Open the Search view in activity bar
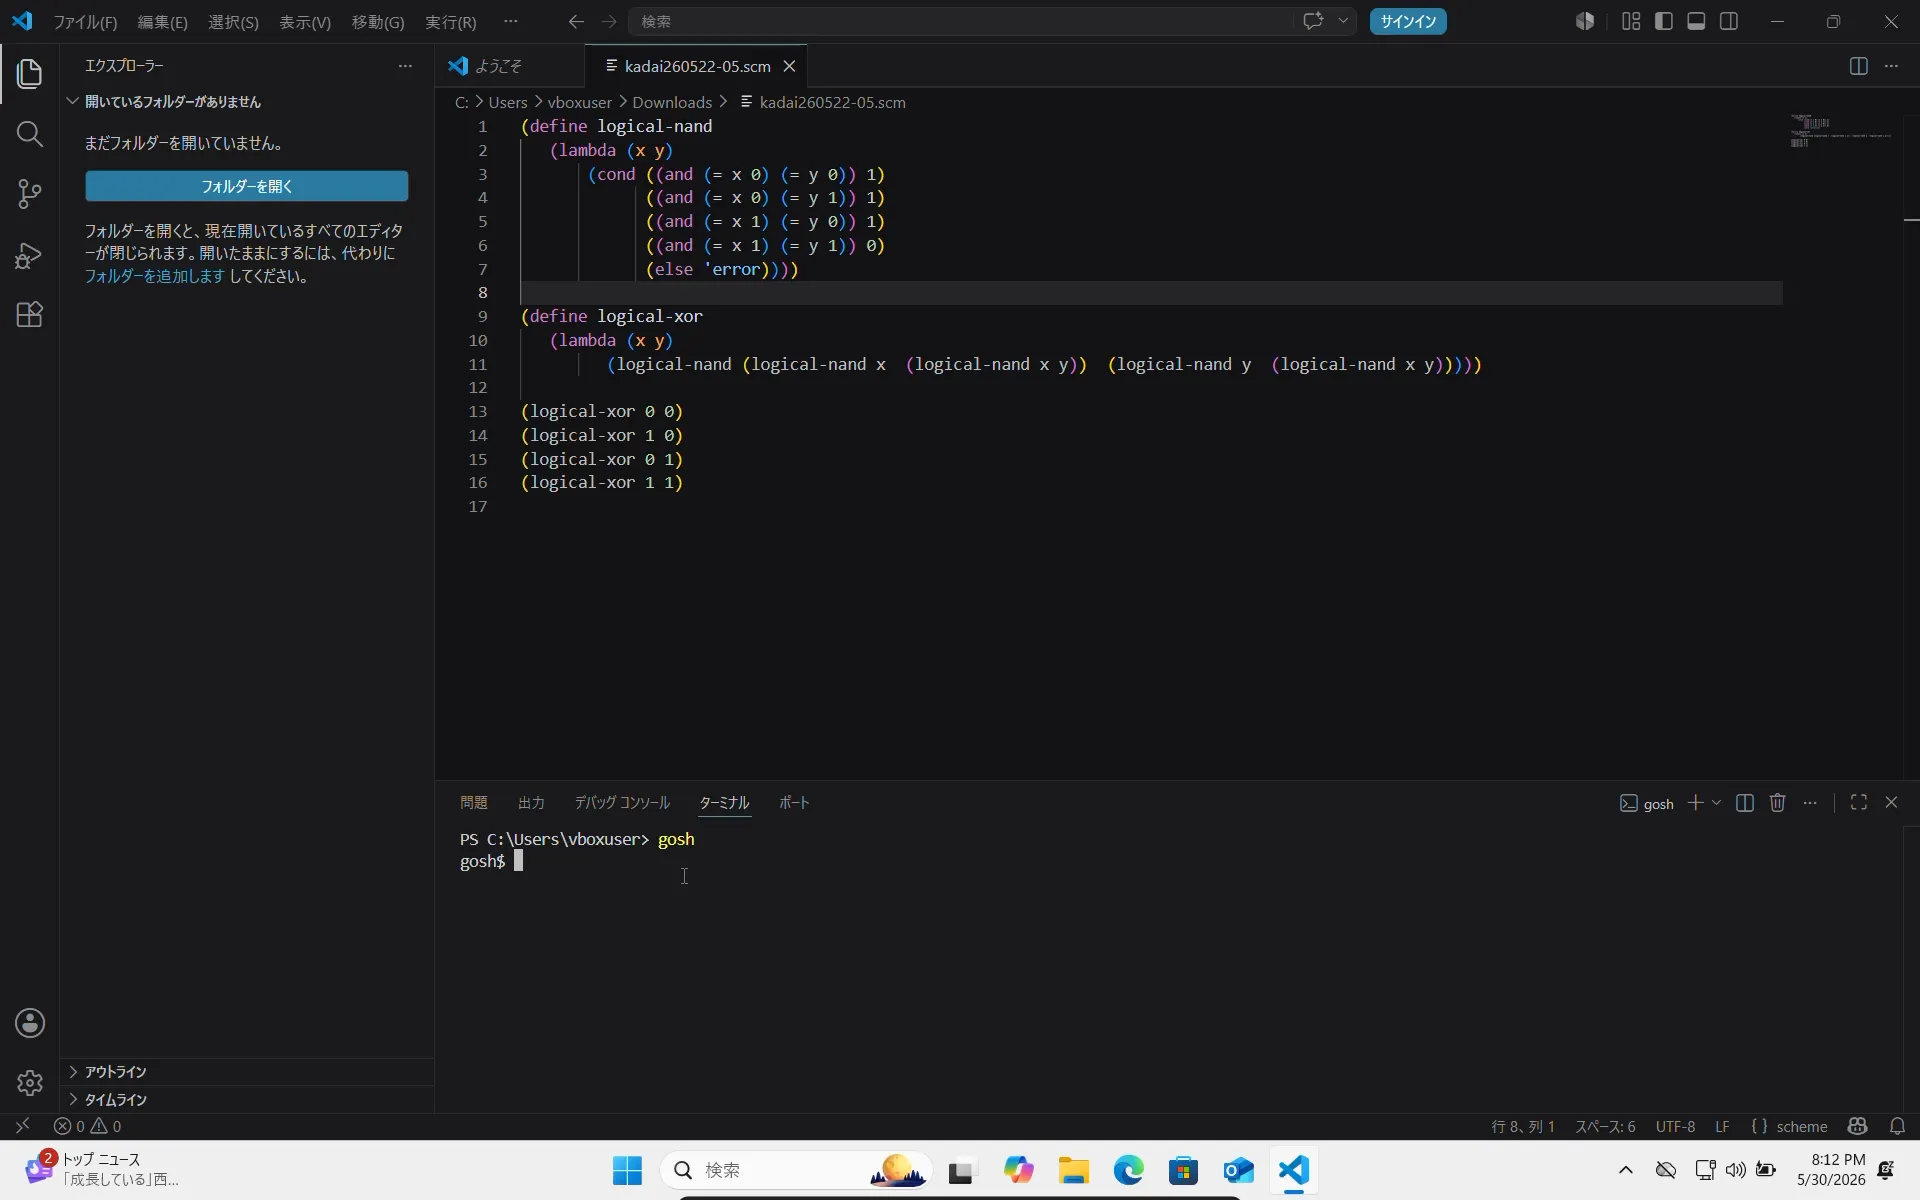1920x1200 pixels. [x=29, y=134]
